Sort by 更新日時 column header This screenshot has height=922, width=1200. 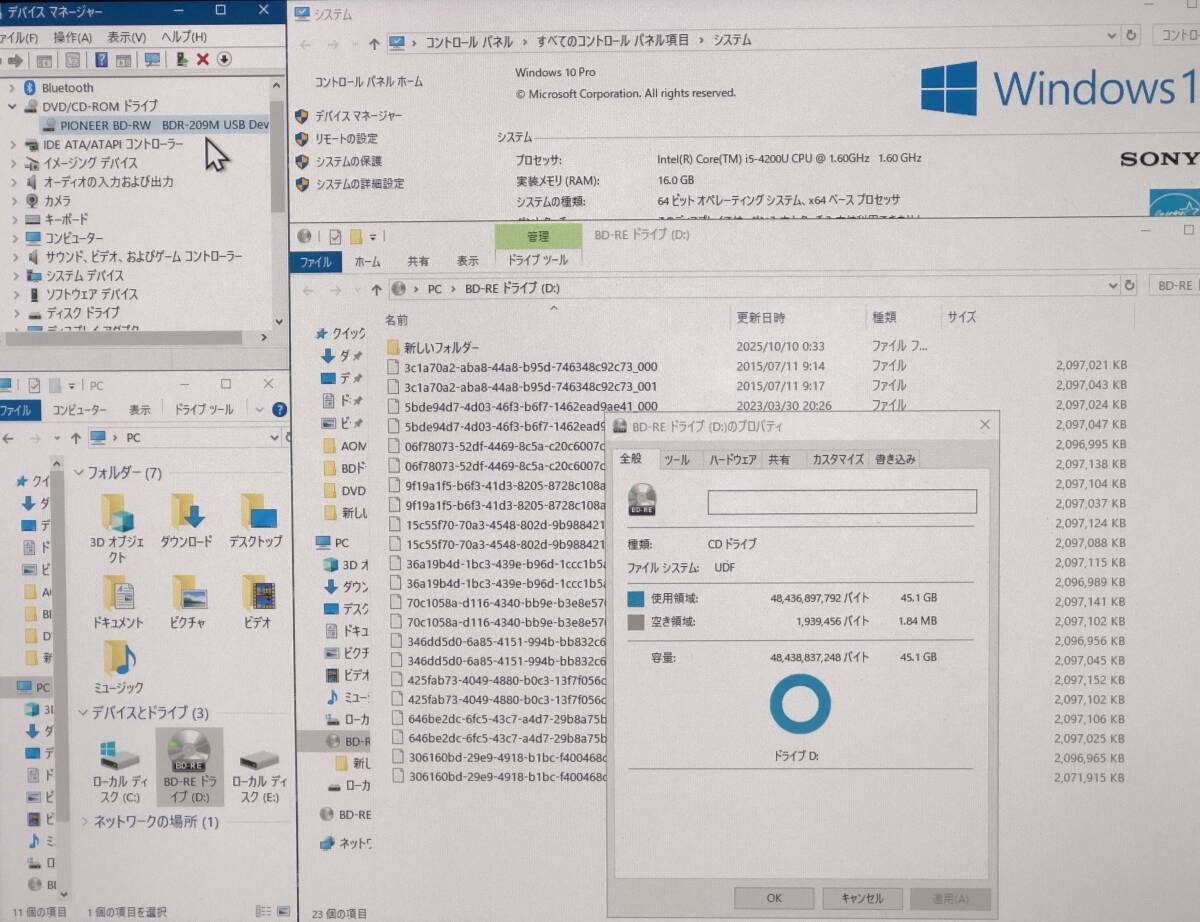[761, 318]
